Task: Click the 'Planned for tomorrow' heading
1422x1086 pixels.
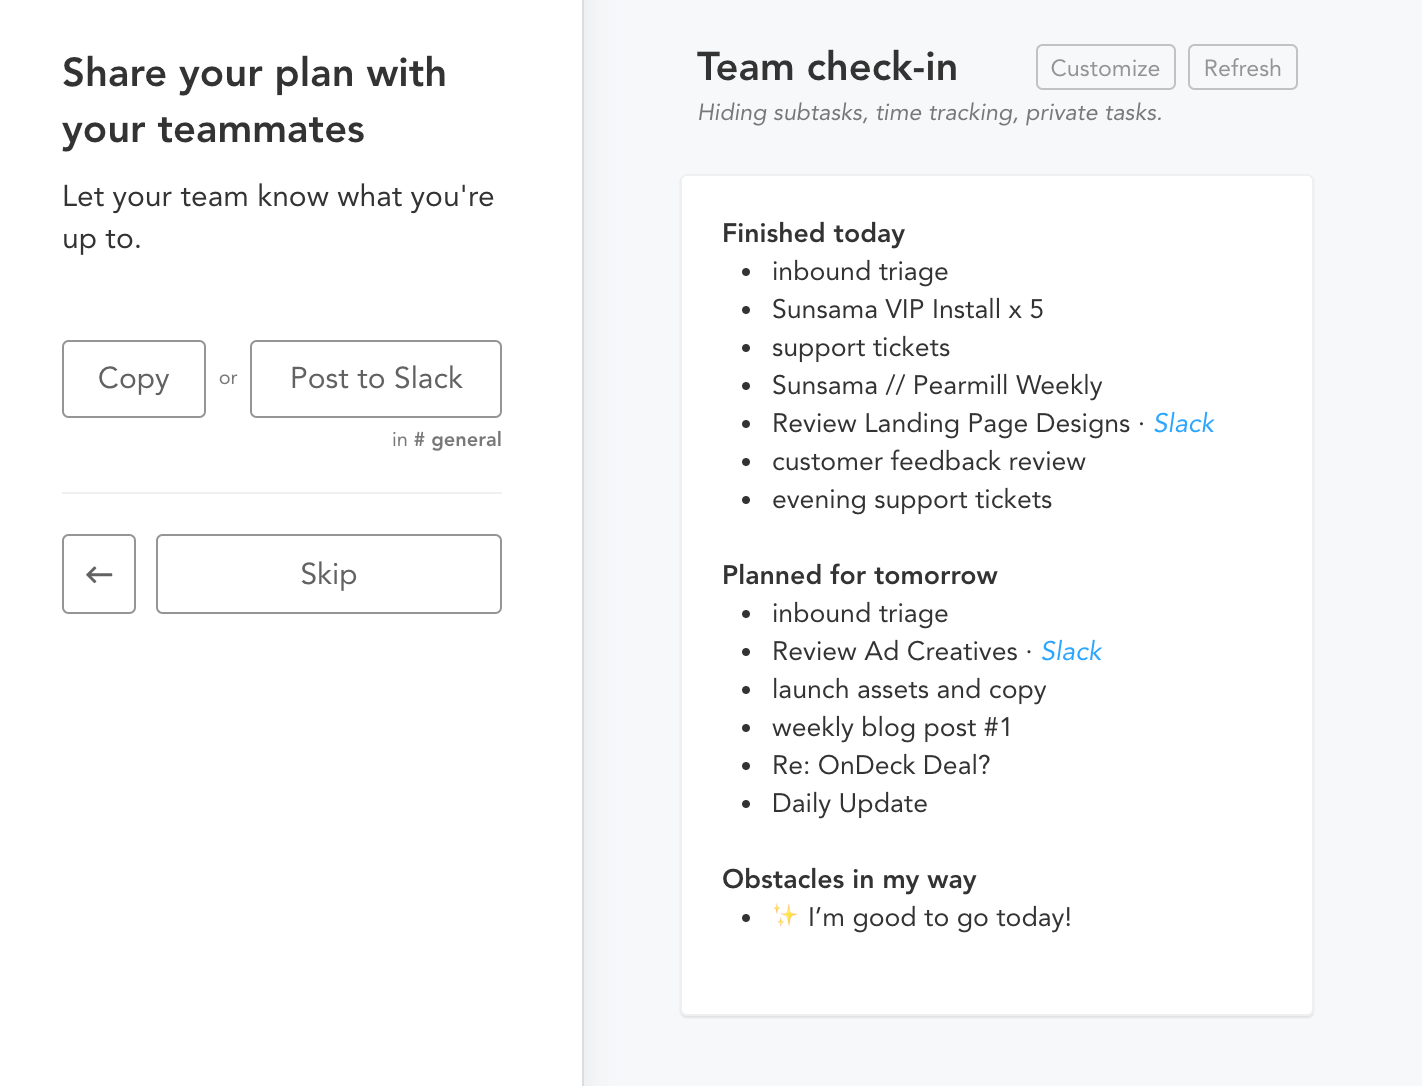Action: click(859, 575)
